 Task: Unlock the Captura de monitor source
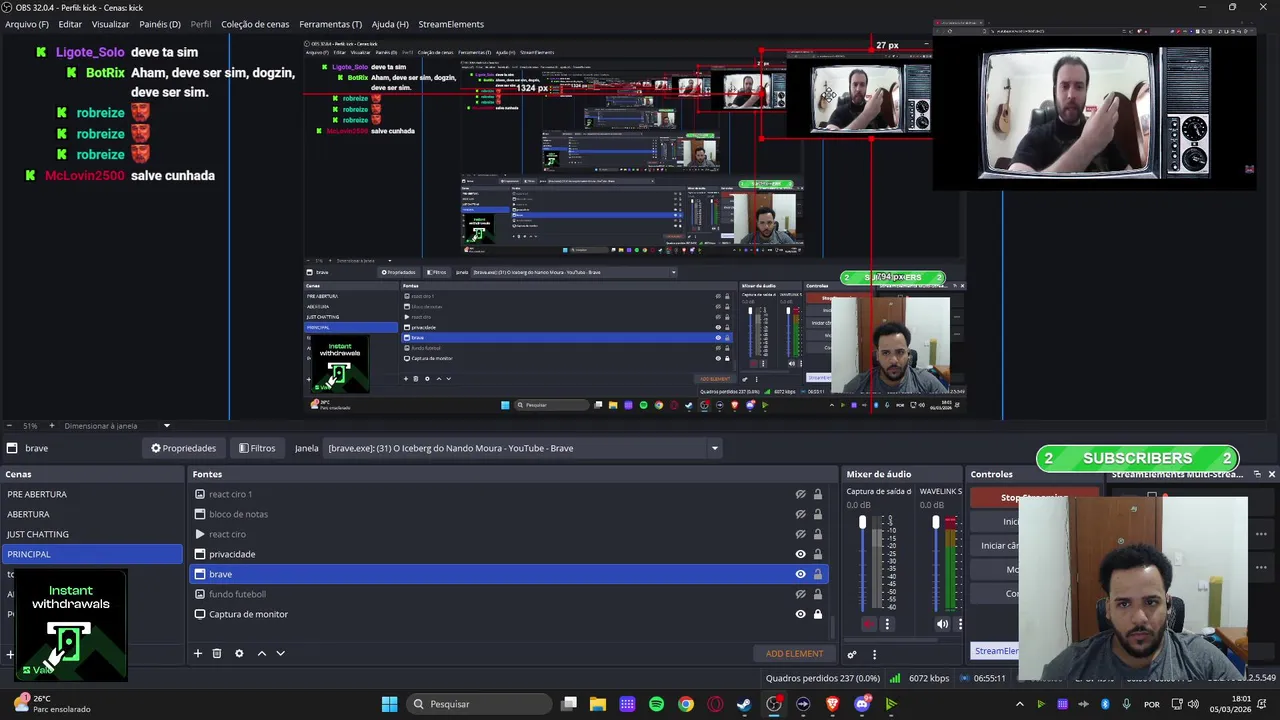click(x=818, y=614)
